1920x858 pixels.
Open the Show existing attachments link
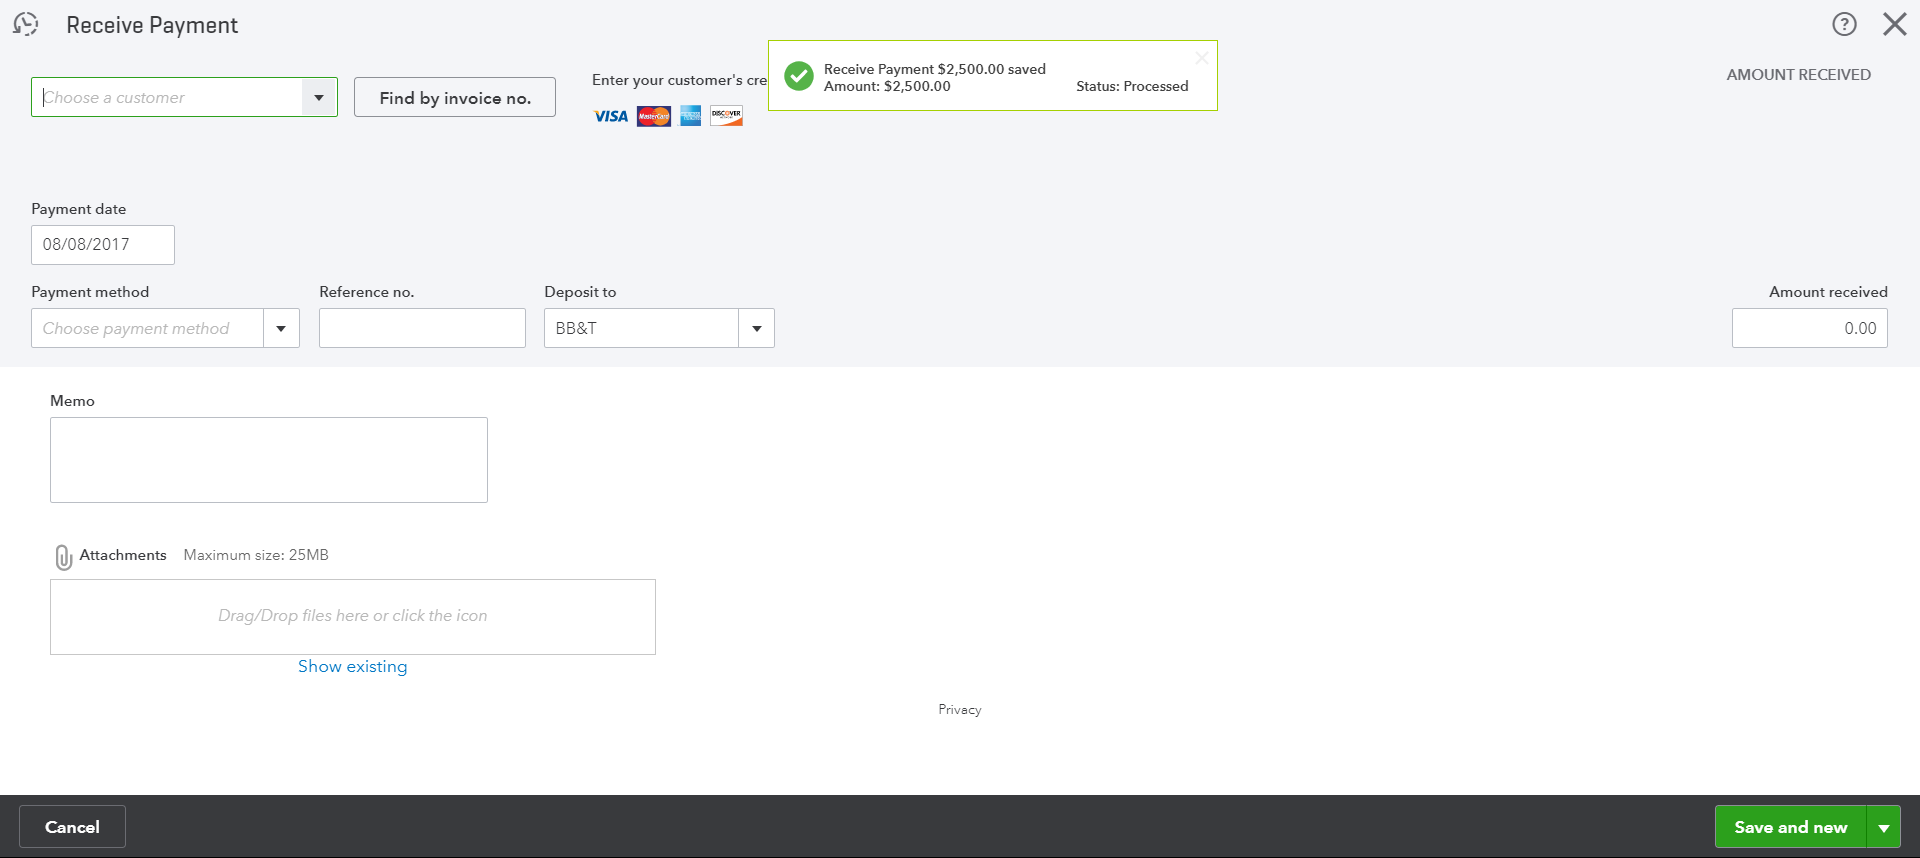[352, 667]
